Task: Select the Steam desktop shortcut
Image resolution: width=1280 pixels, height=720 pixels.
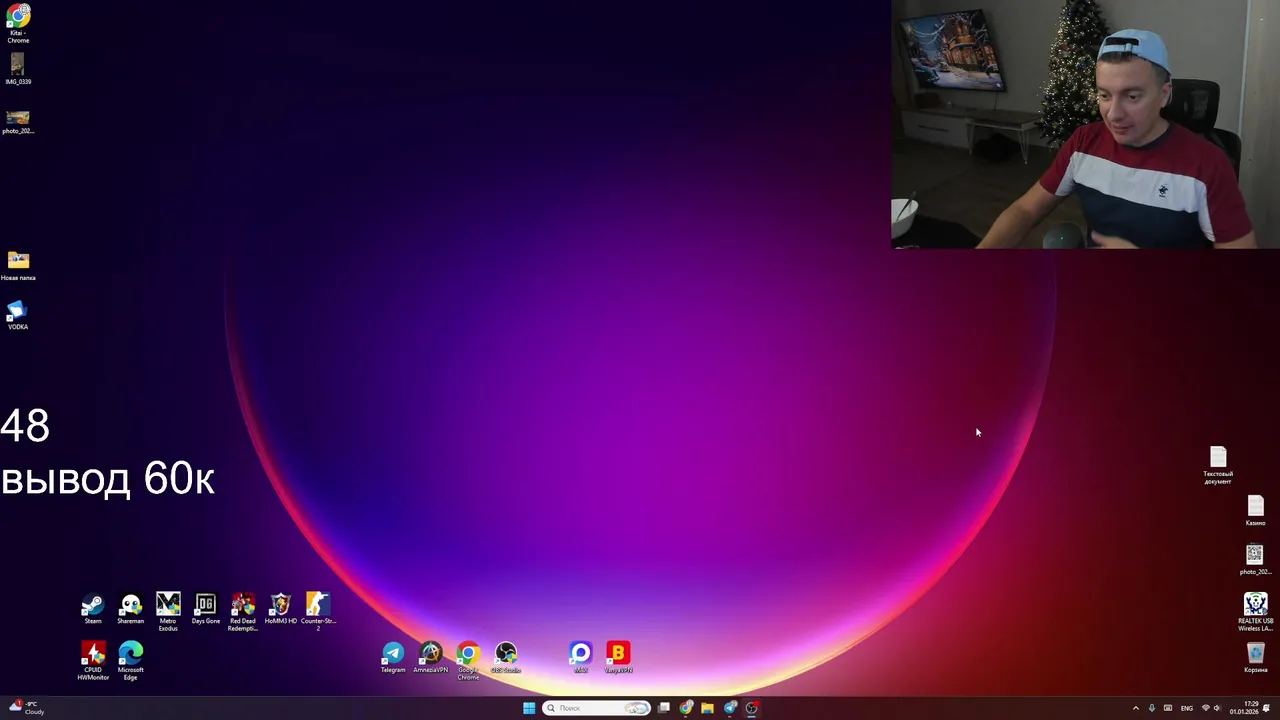Action: tap(93, 609)
